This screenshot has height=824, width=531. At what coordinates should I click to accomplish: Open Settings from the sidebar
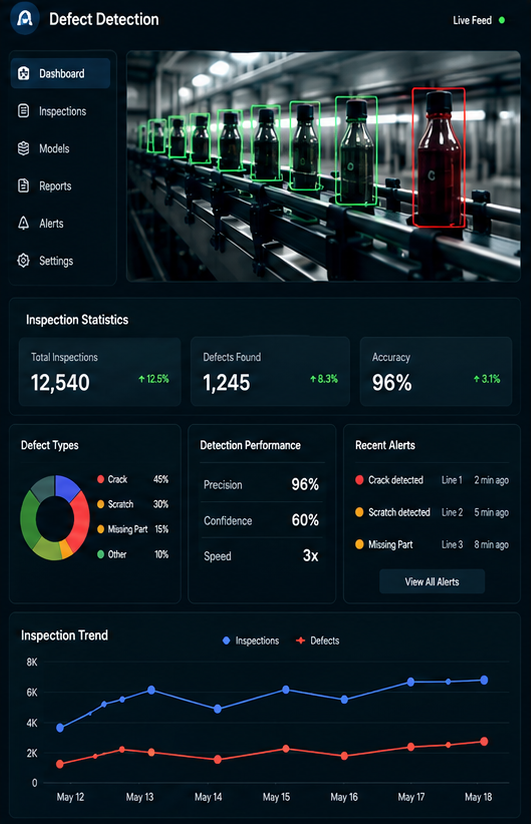pyautogui.click(x=60, y=260)
